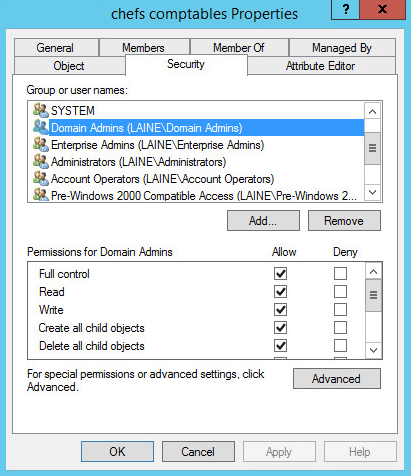The width and height of the screenshot is (411, 476).
Task: Click the Add... button
Action: (x=263, y=221)
